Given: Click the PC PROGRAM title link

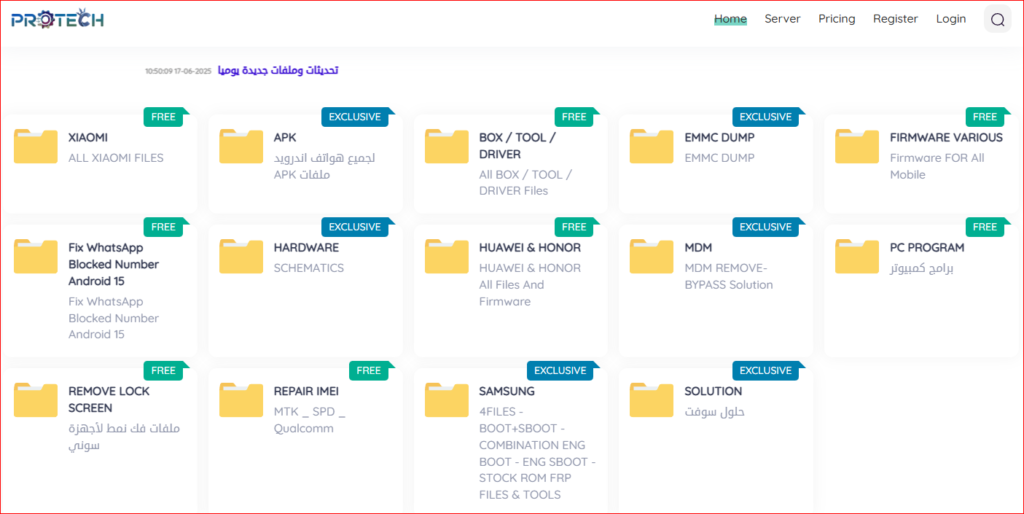Looking at the screenshot, I should (927, 248).
